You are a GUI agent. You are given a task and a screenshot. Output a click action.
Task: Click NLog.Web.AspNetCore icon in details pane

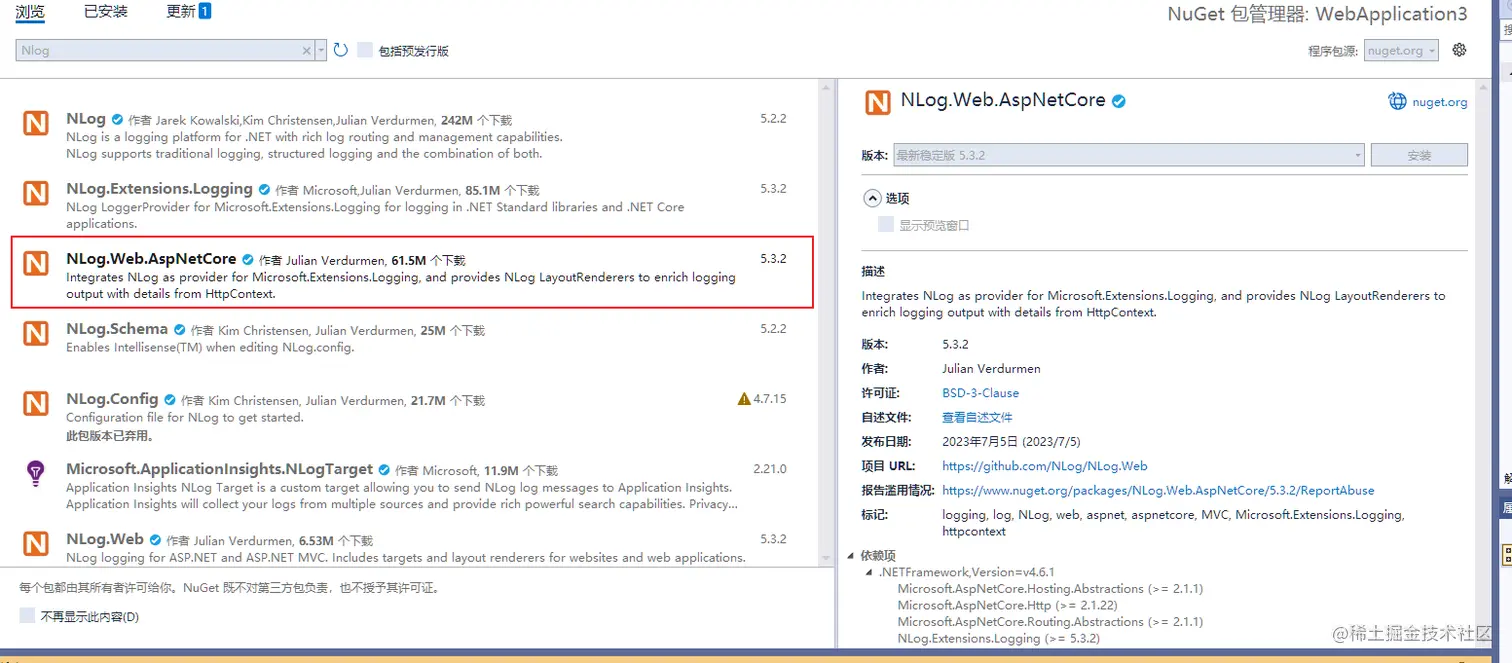tap(878, 102)
